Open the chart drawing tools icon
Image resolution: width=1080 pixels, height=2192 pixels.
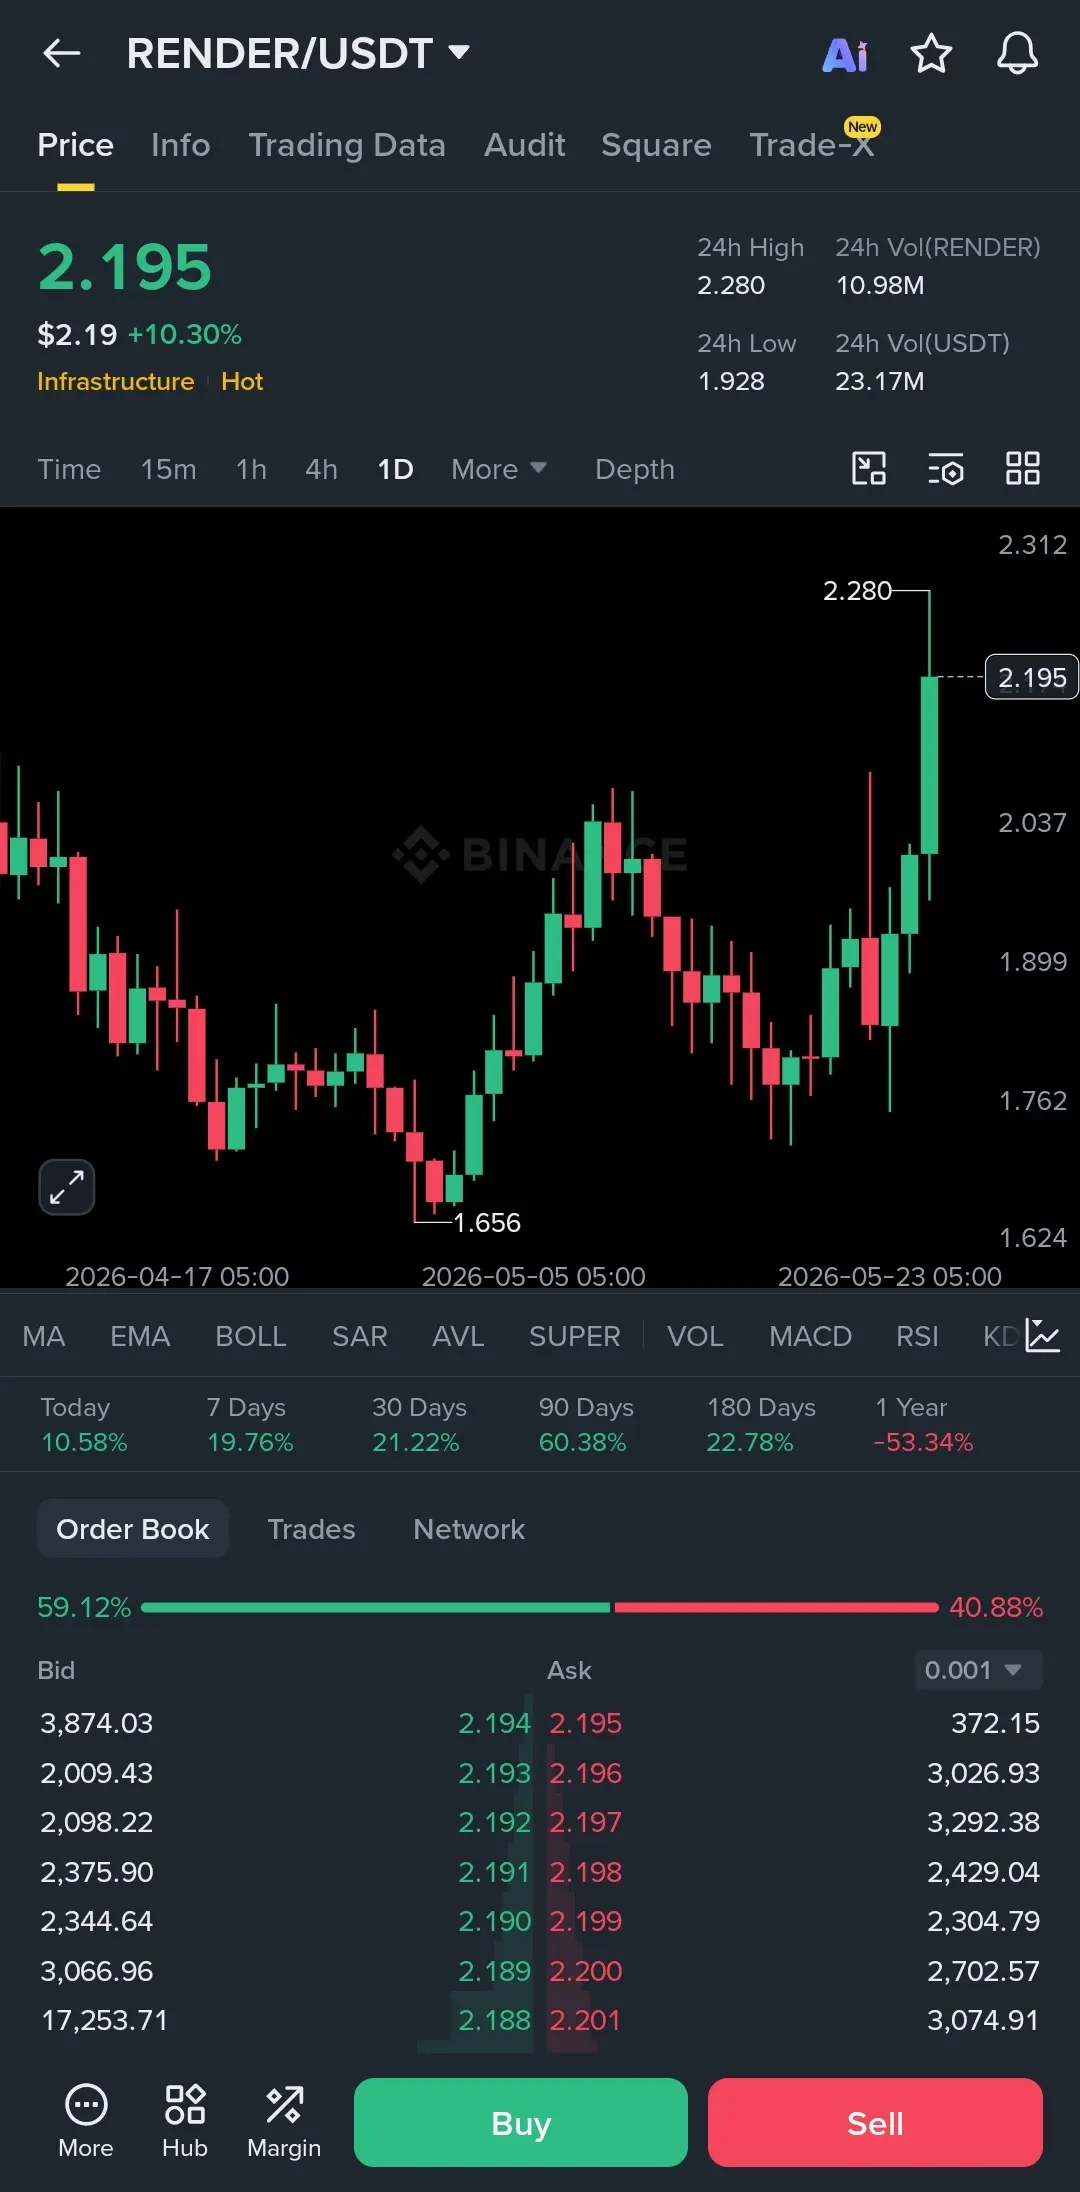pyautogui.click(x=869, y=468)
